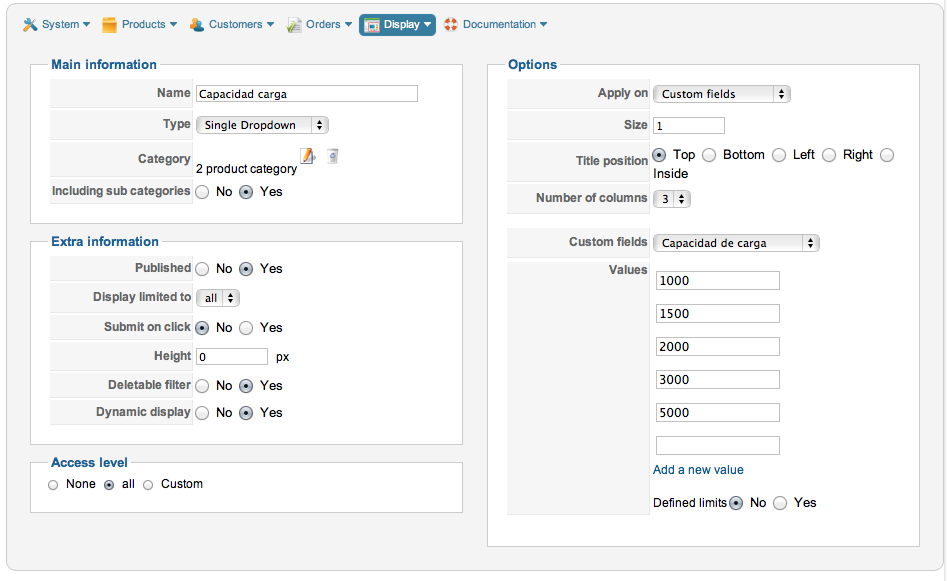Image resolution: width=947 pixels, height=581 pixels.
Task: Click the System wrench icon
Action: coord(30,24)
